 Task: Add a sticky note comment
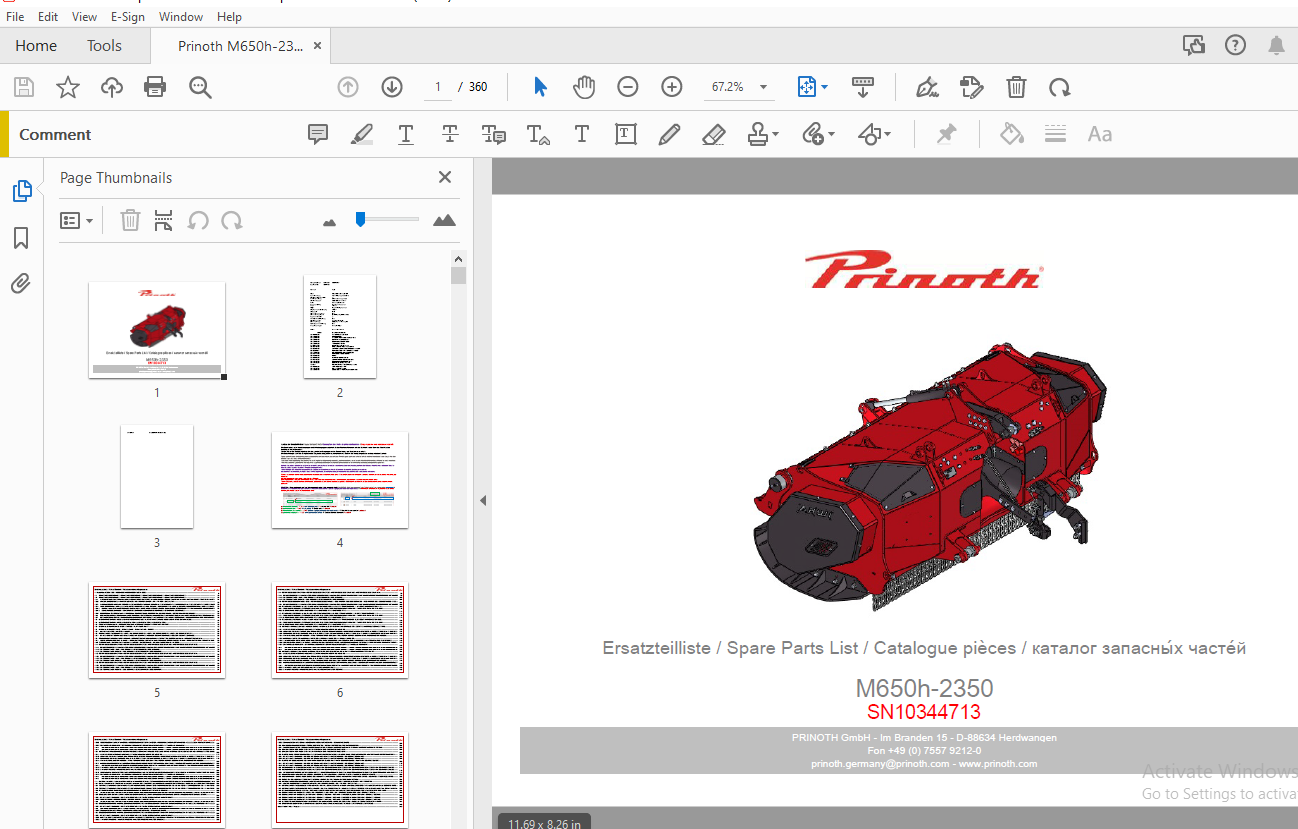tap(318, 134)
